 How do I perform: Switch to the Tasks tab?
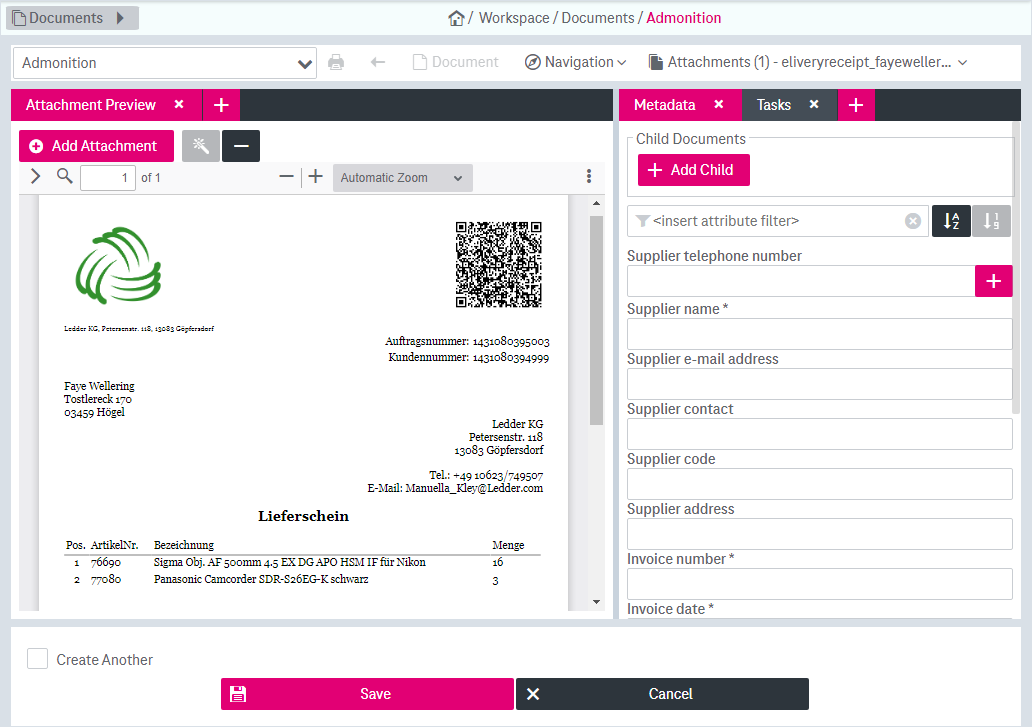tap(772, 104)
